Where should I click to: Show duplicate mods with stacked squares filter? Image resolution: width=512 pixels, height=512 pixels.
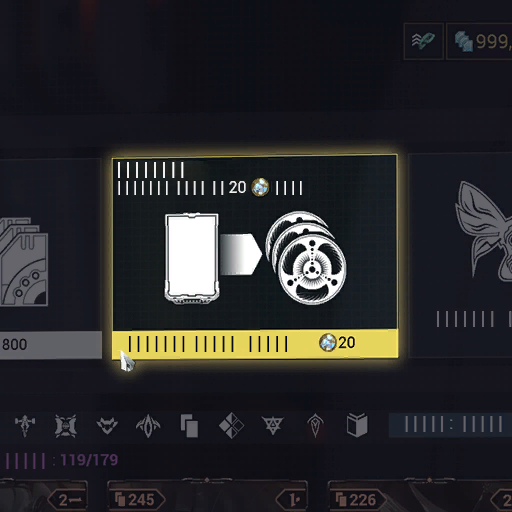pos(189,426)
